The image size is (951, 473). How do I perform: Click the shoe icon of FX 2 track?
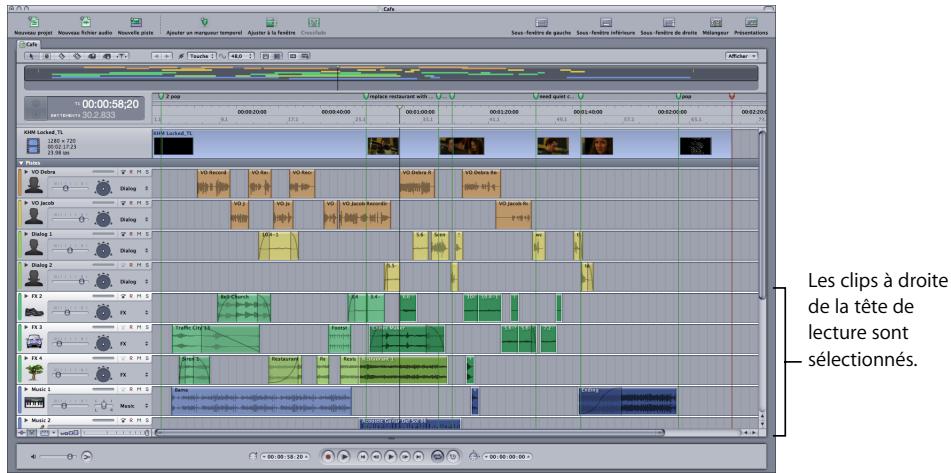click(33, 312)
